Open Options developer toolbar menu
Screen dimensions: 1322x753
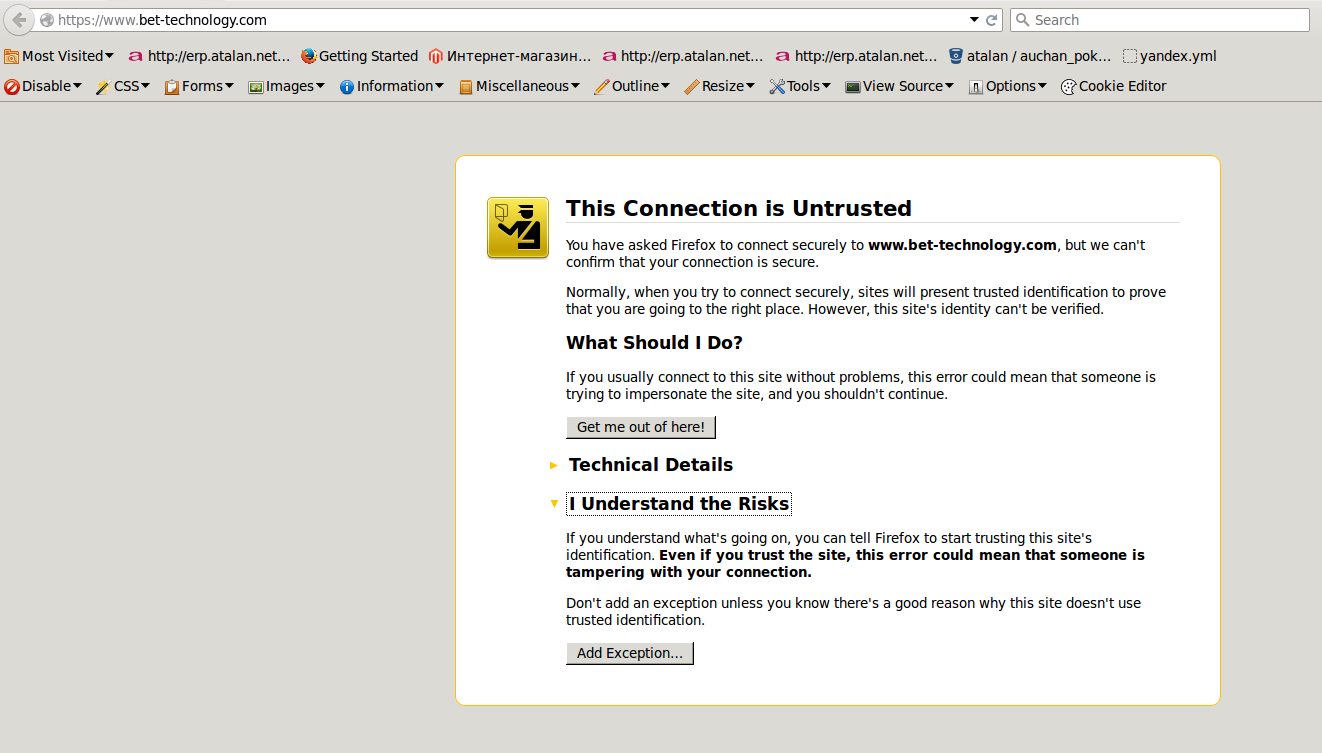(x=1008, y=86)
